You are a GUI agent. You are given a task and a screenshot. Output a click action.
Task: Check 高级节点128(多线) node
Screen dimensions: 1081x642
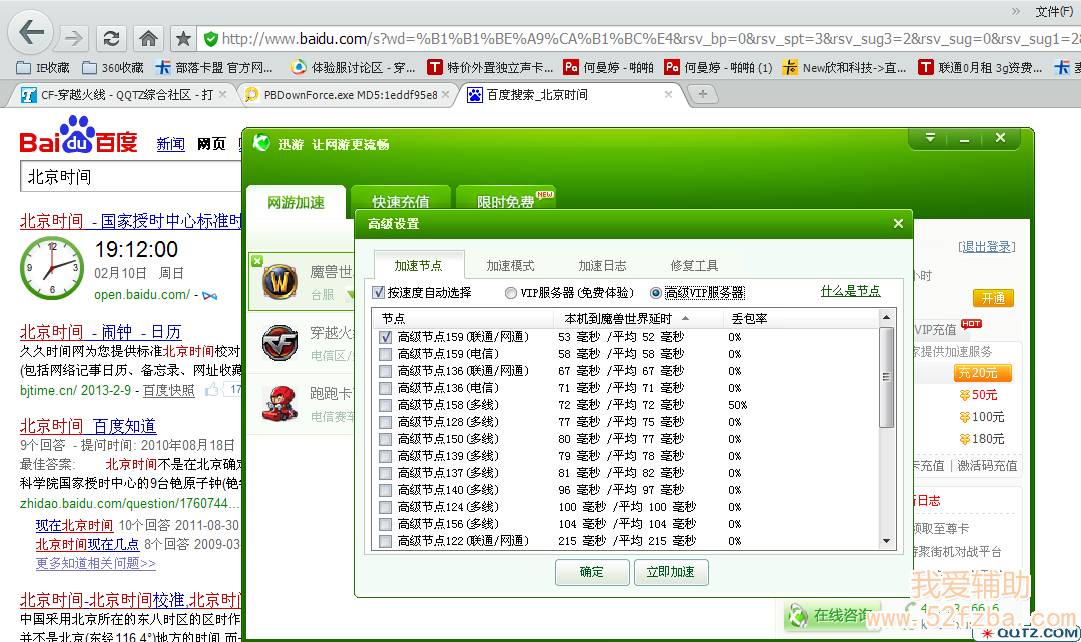tap(385, 422)
